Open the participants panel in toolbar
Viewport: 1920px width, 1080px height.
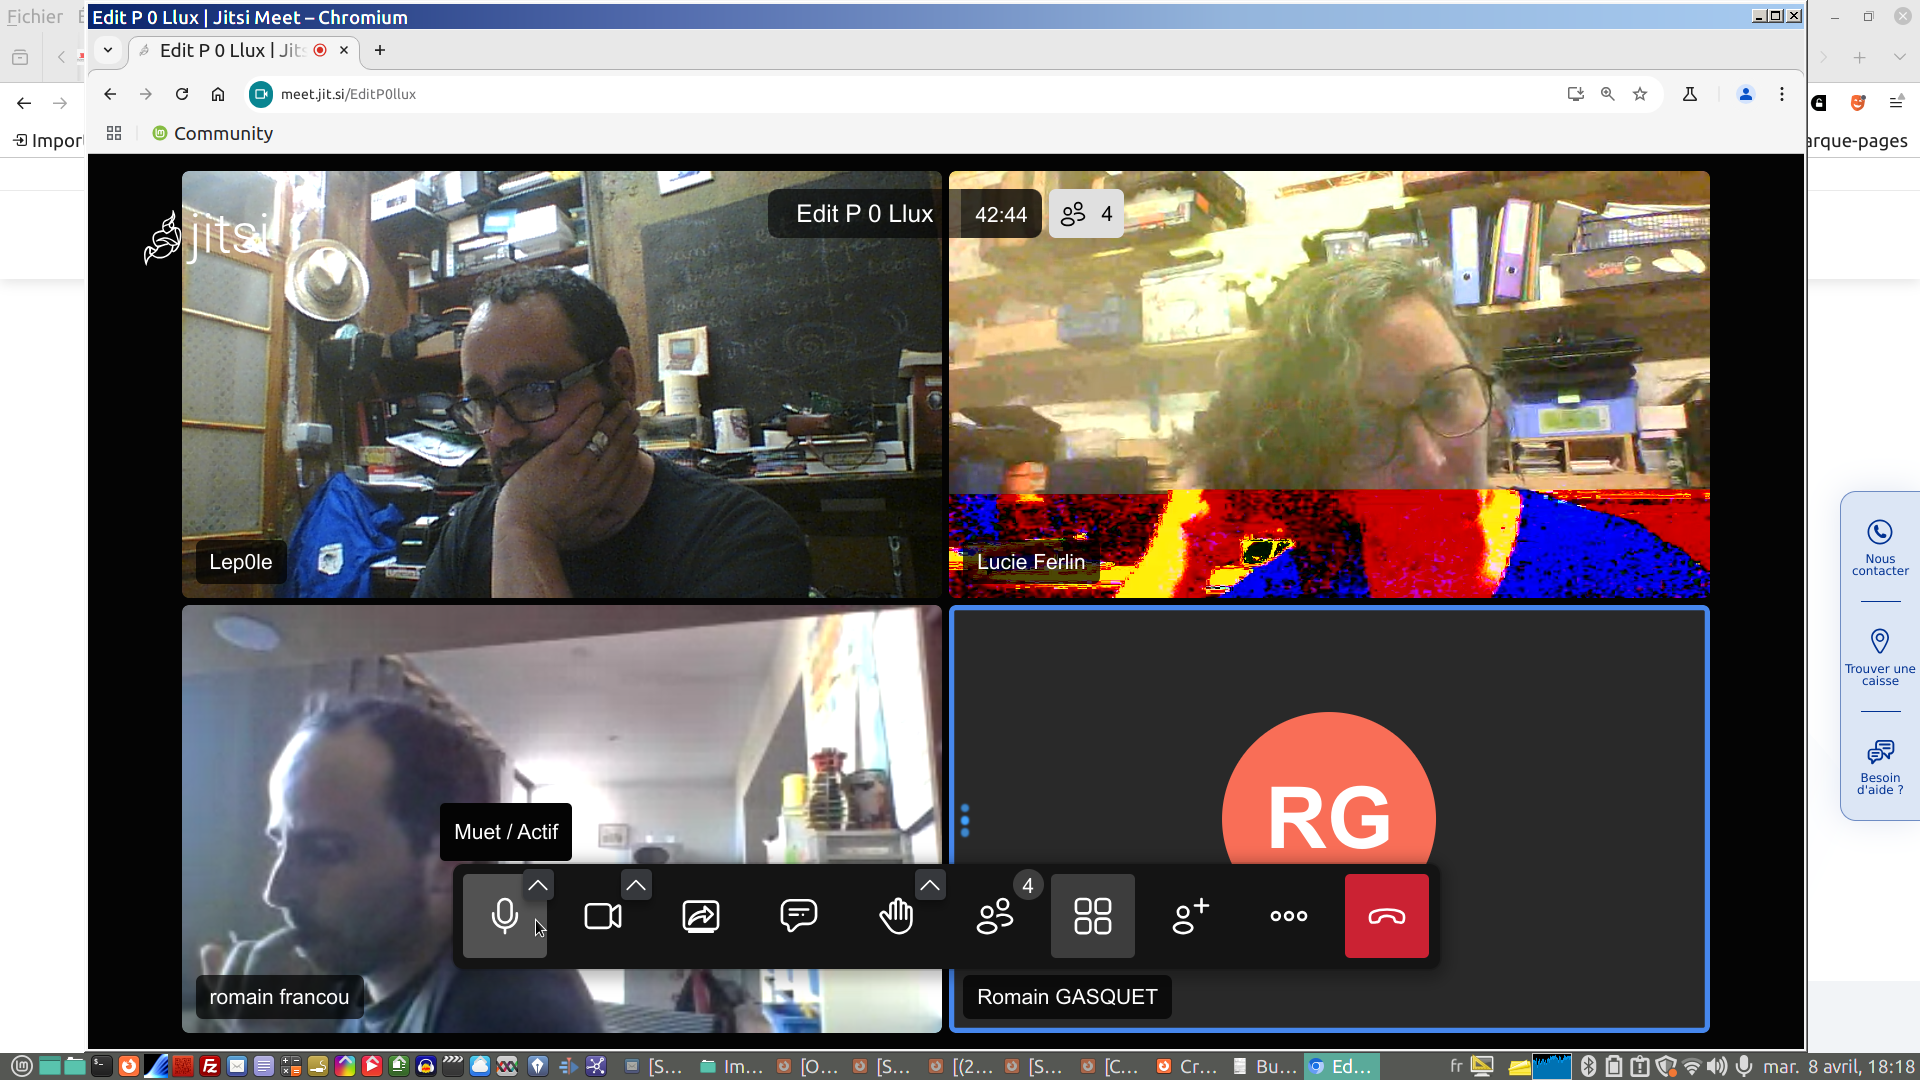tap(994, 916)
